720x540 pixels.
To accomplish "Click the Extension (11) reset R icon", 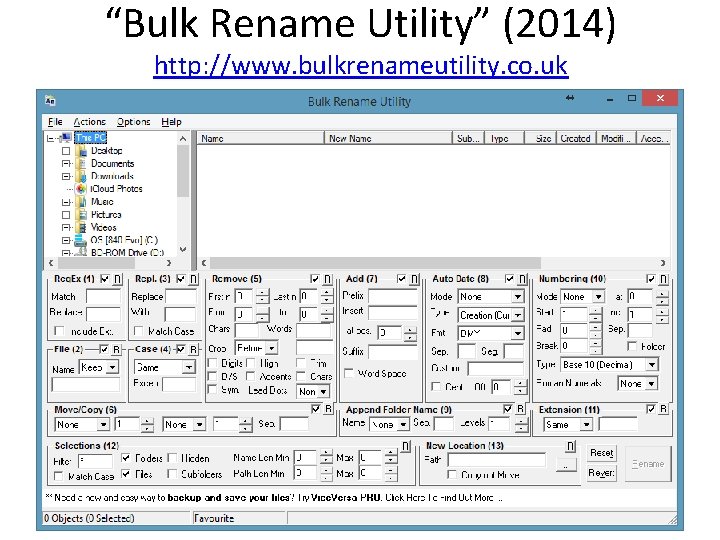I will [x=664, y=409].
